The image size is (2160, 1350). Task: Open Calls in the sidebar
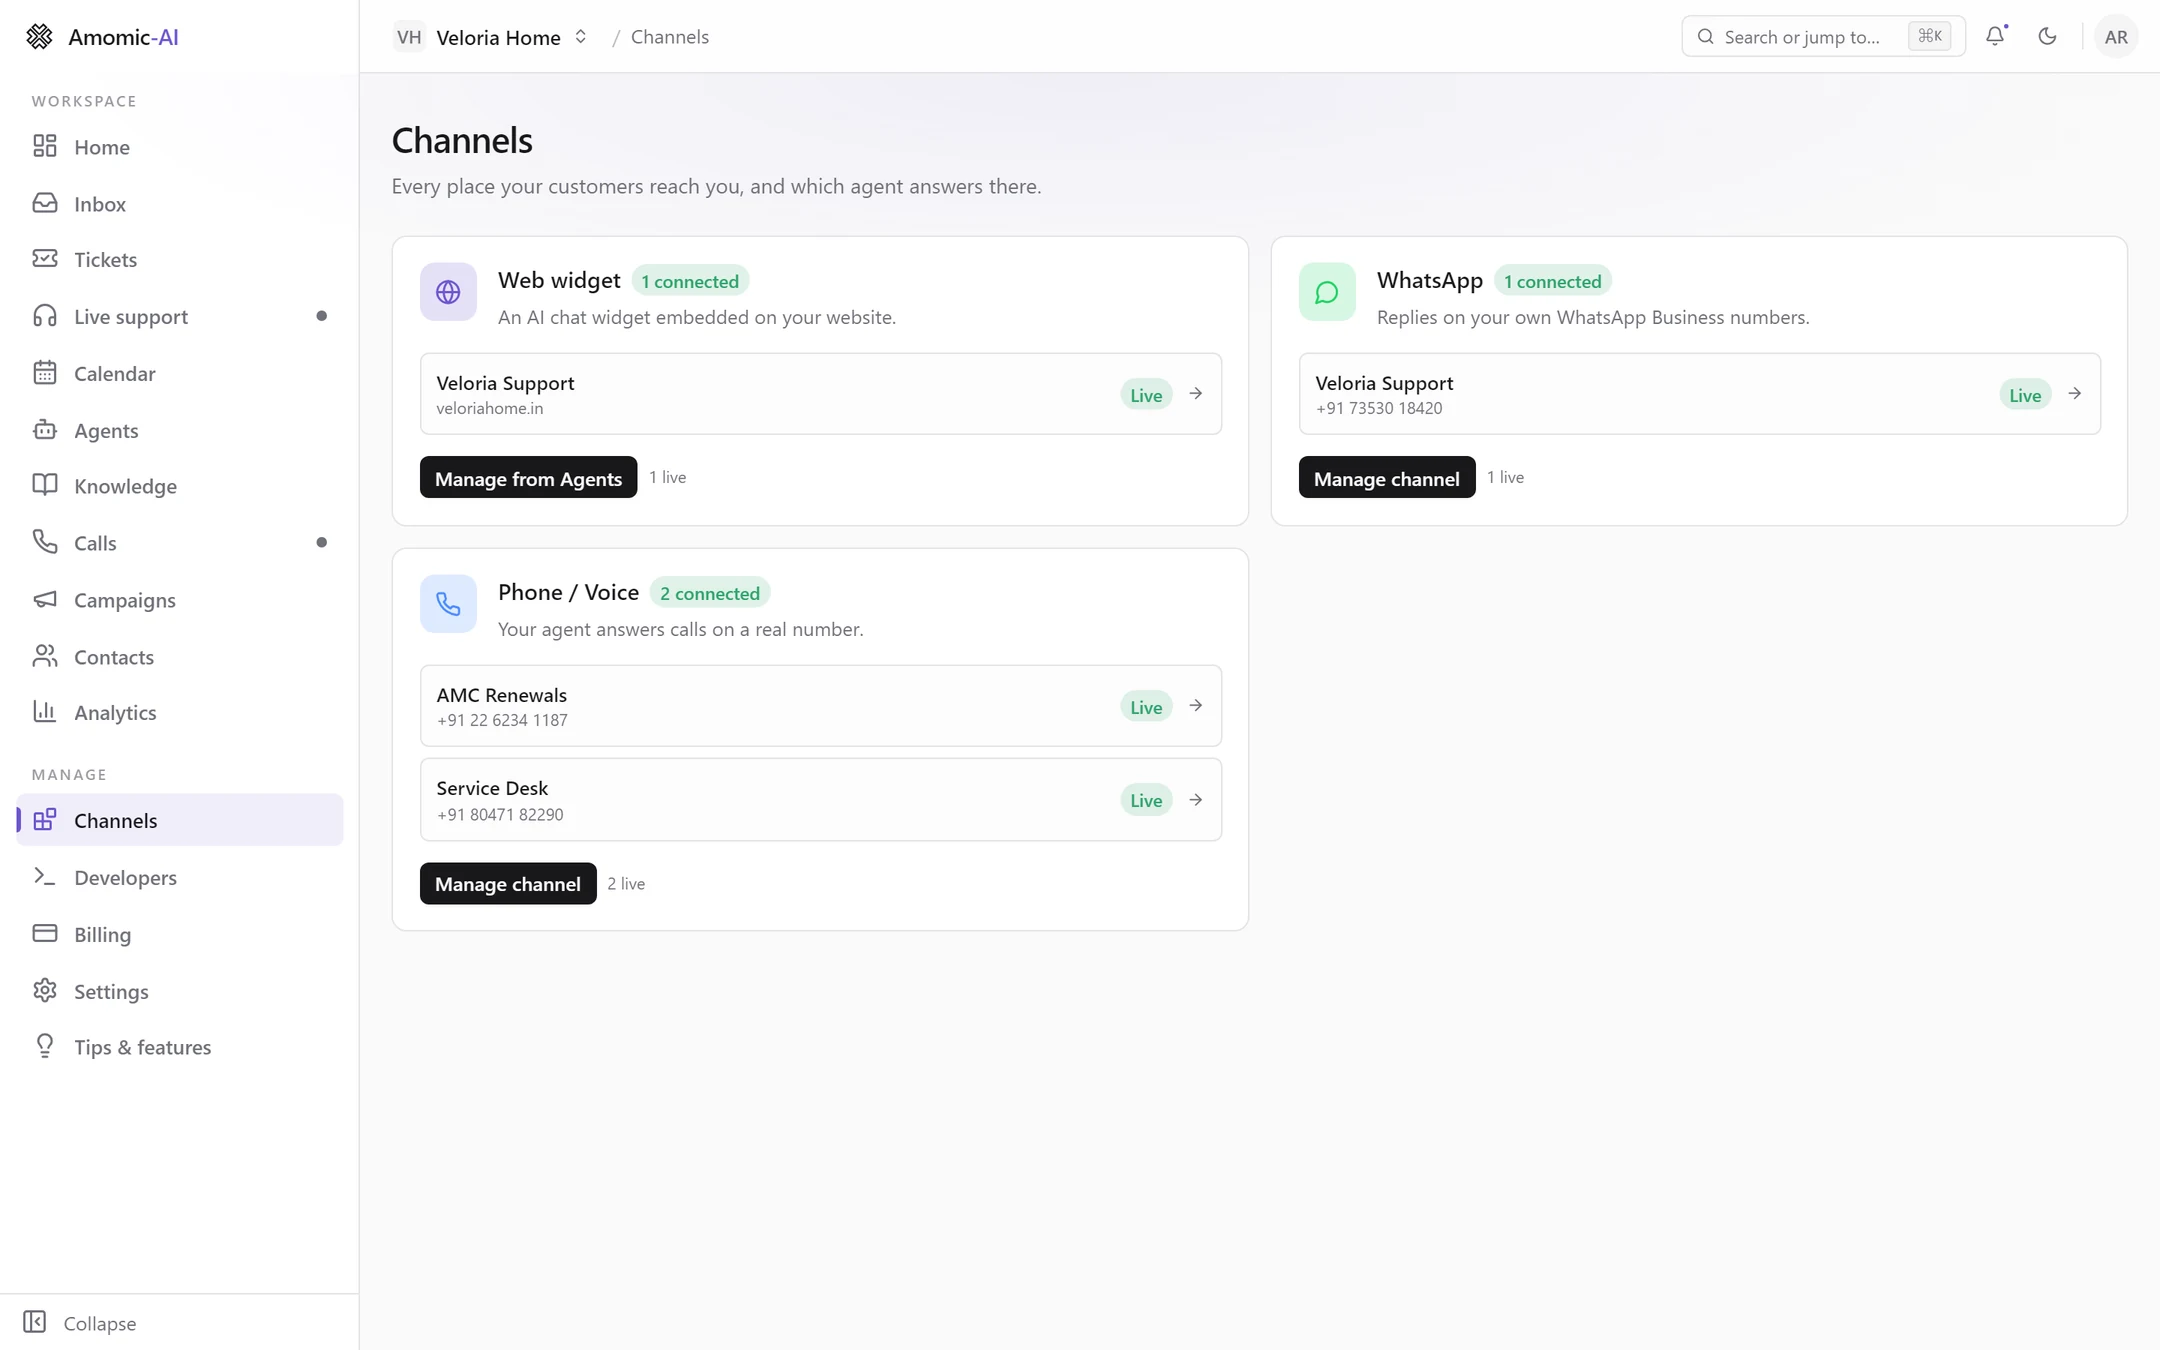tap(180, 543)
